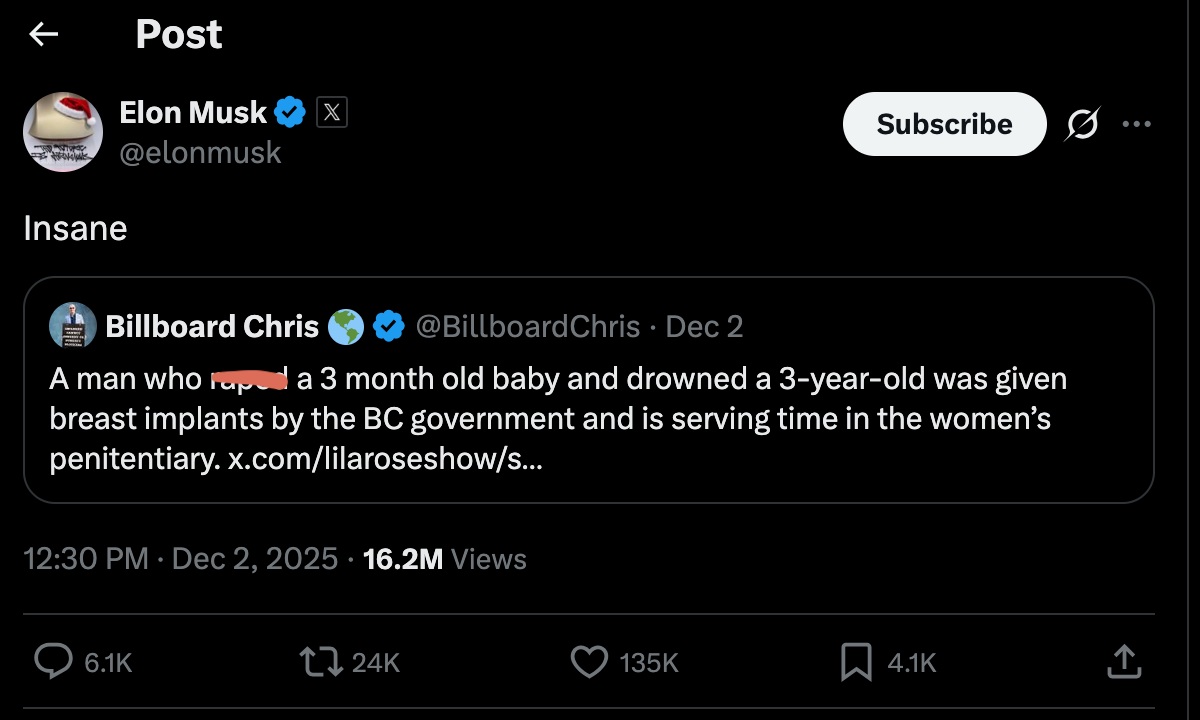Image resolution: width=1200 pixels, height=720 pixels.
Task: Open the @elonmusk handle link
Action: pyautogui.click(x=200, y=152)
